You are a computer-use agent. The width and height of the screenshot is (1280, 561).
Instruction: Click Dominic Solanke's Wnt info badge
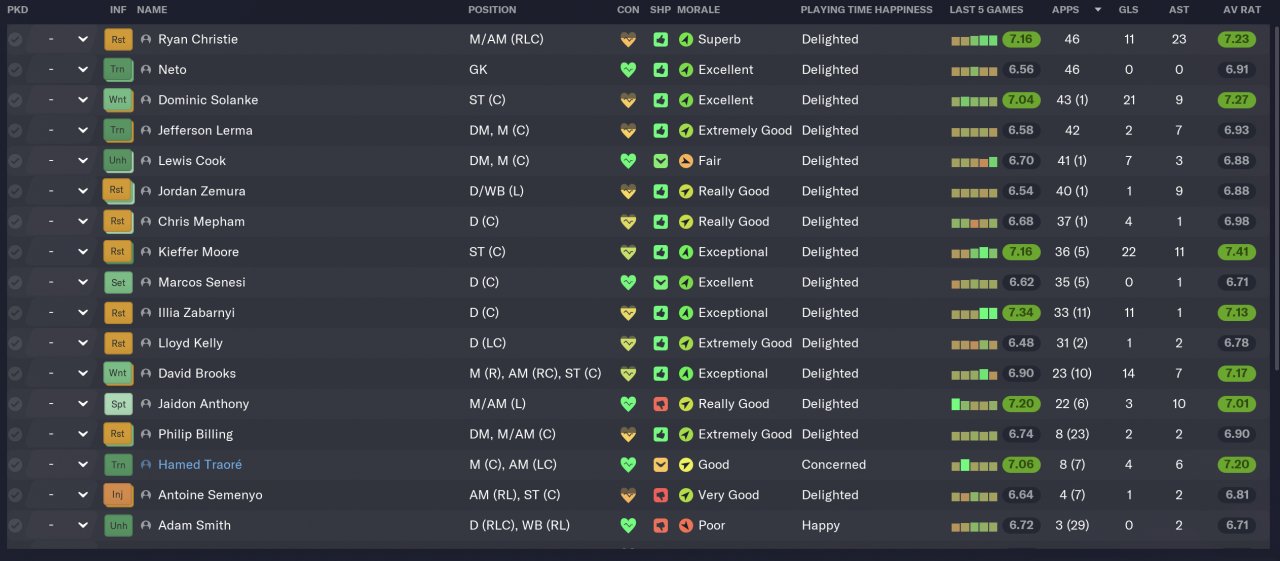pos(117,100)
